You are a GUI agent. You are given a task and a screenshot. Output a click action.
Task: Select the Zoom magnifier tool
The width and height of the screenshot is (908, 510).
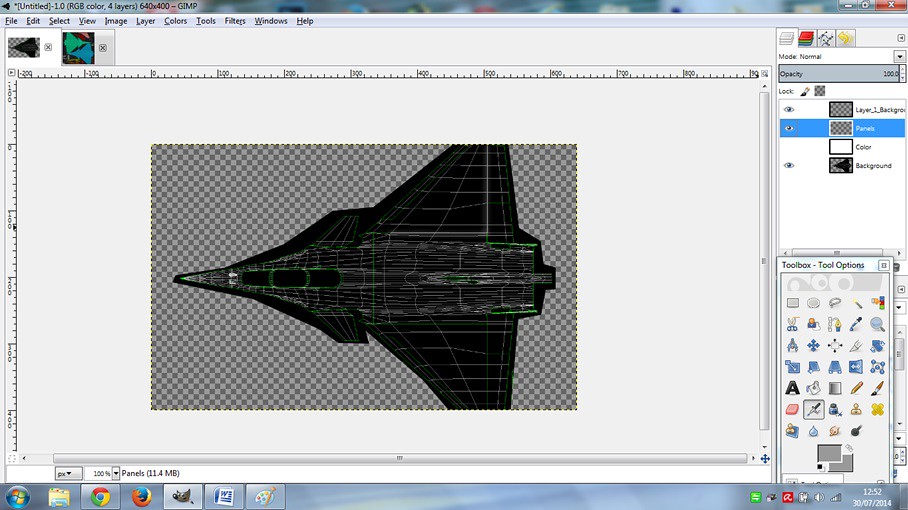(877, 324)
